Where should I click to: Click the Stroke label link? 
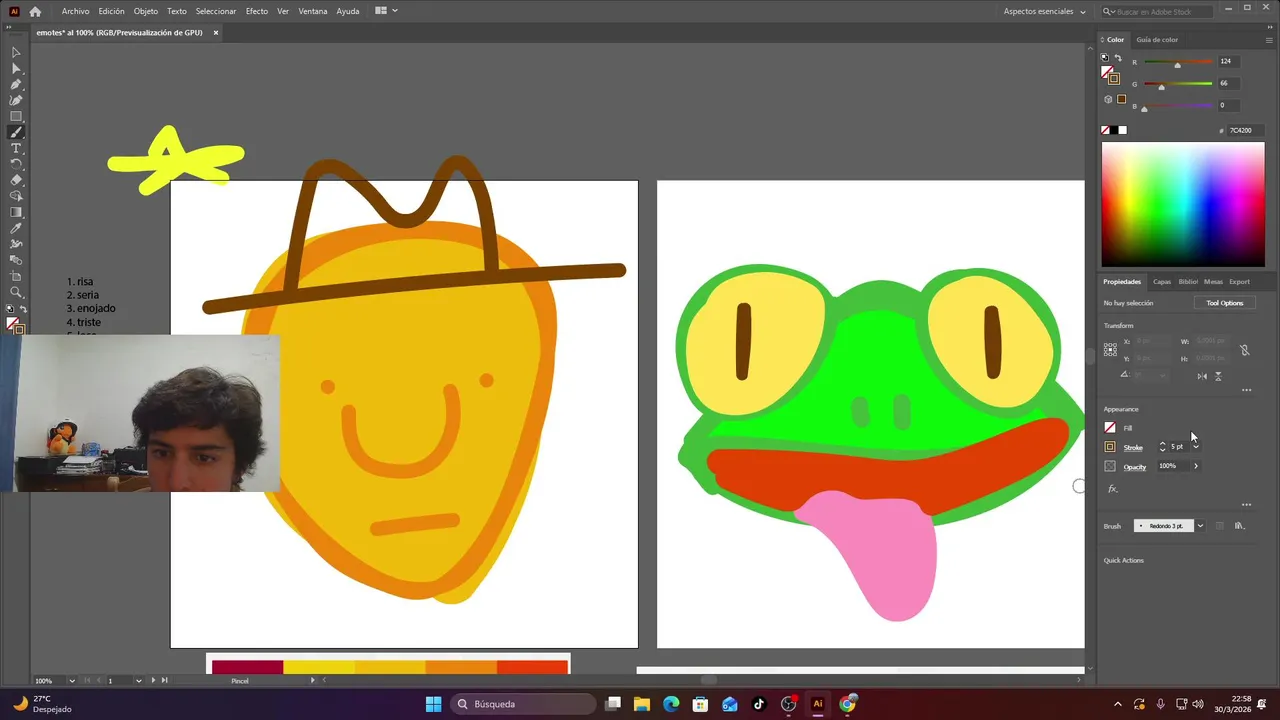tap(1133, 448)
